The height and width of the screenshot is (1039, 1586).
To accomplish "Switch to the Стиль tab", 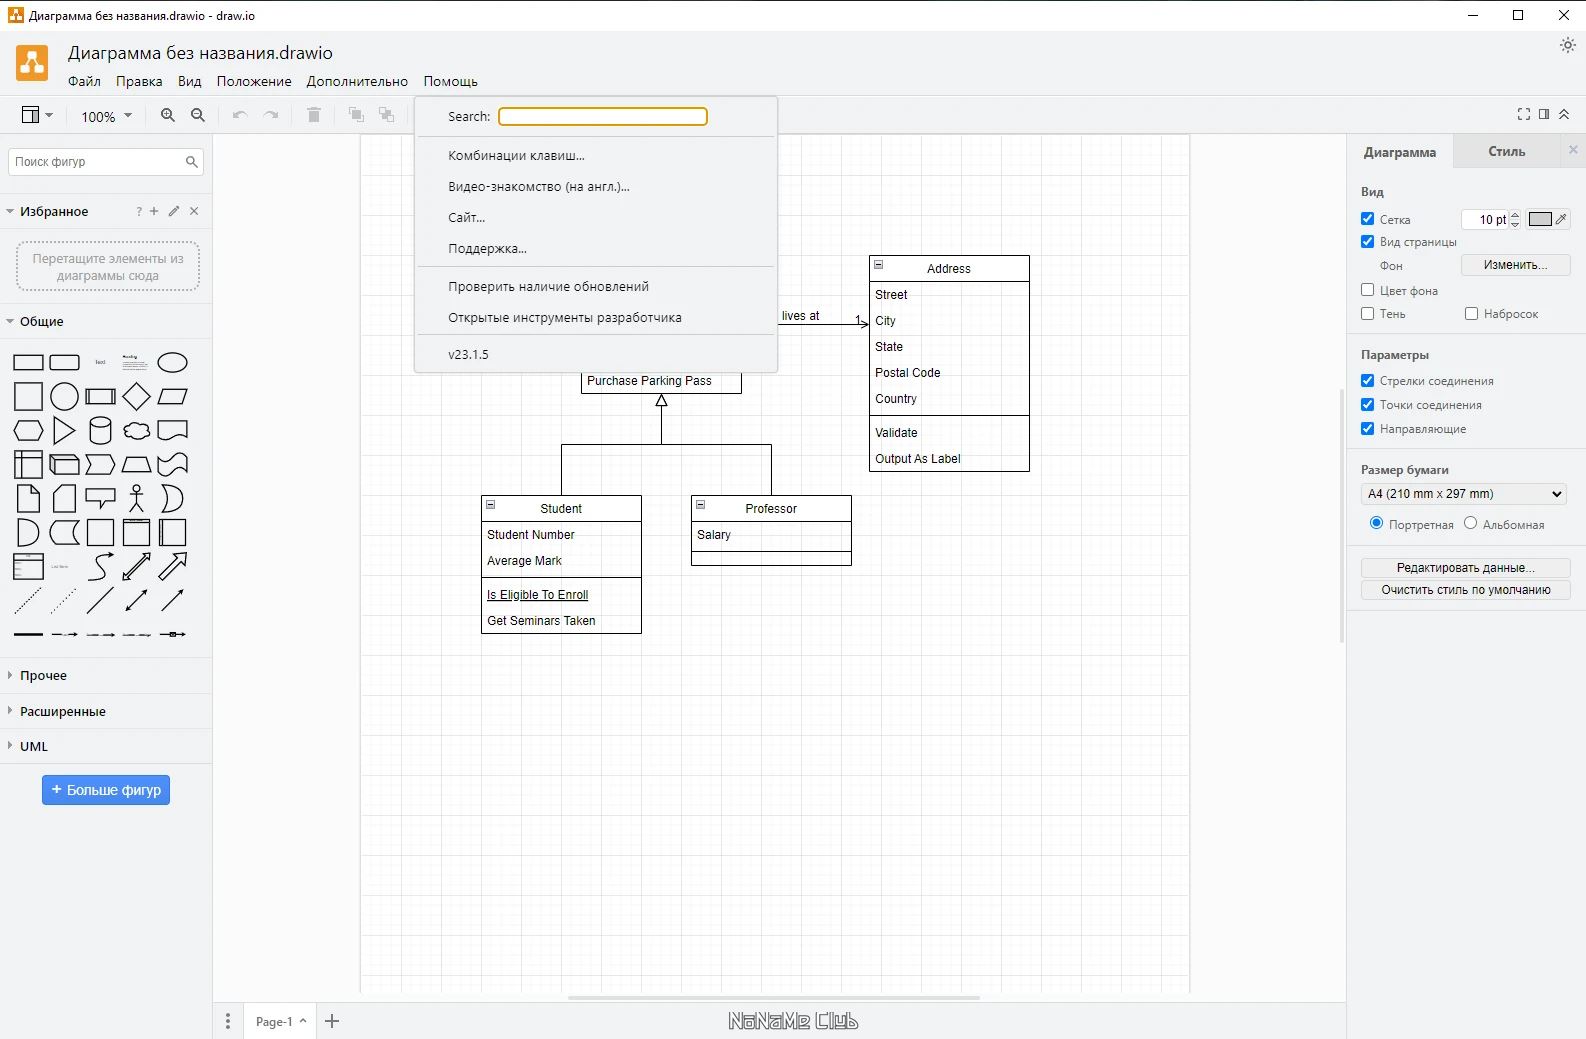I will pos(1506,152).
